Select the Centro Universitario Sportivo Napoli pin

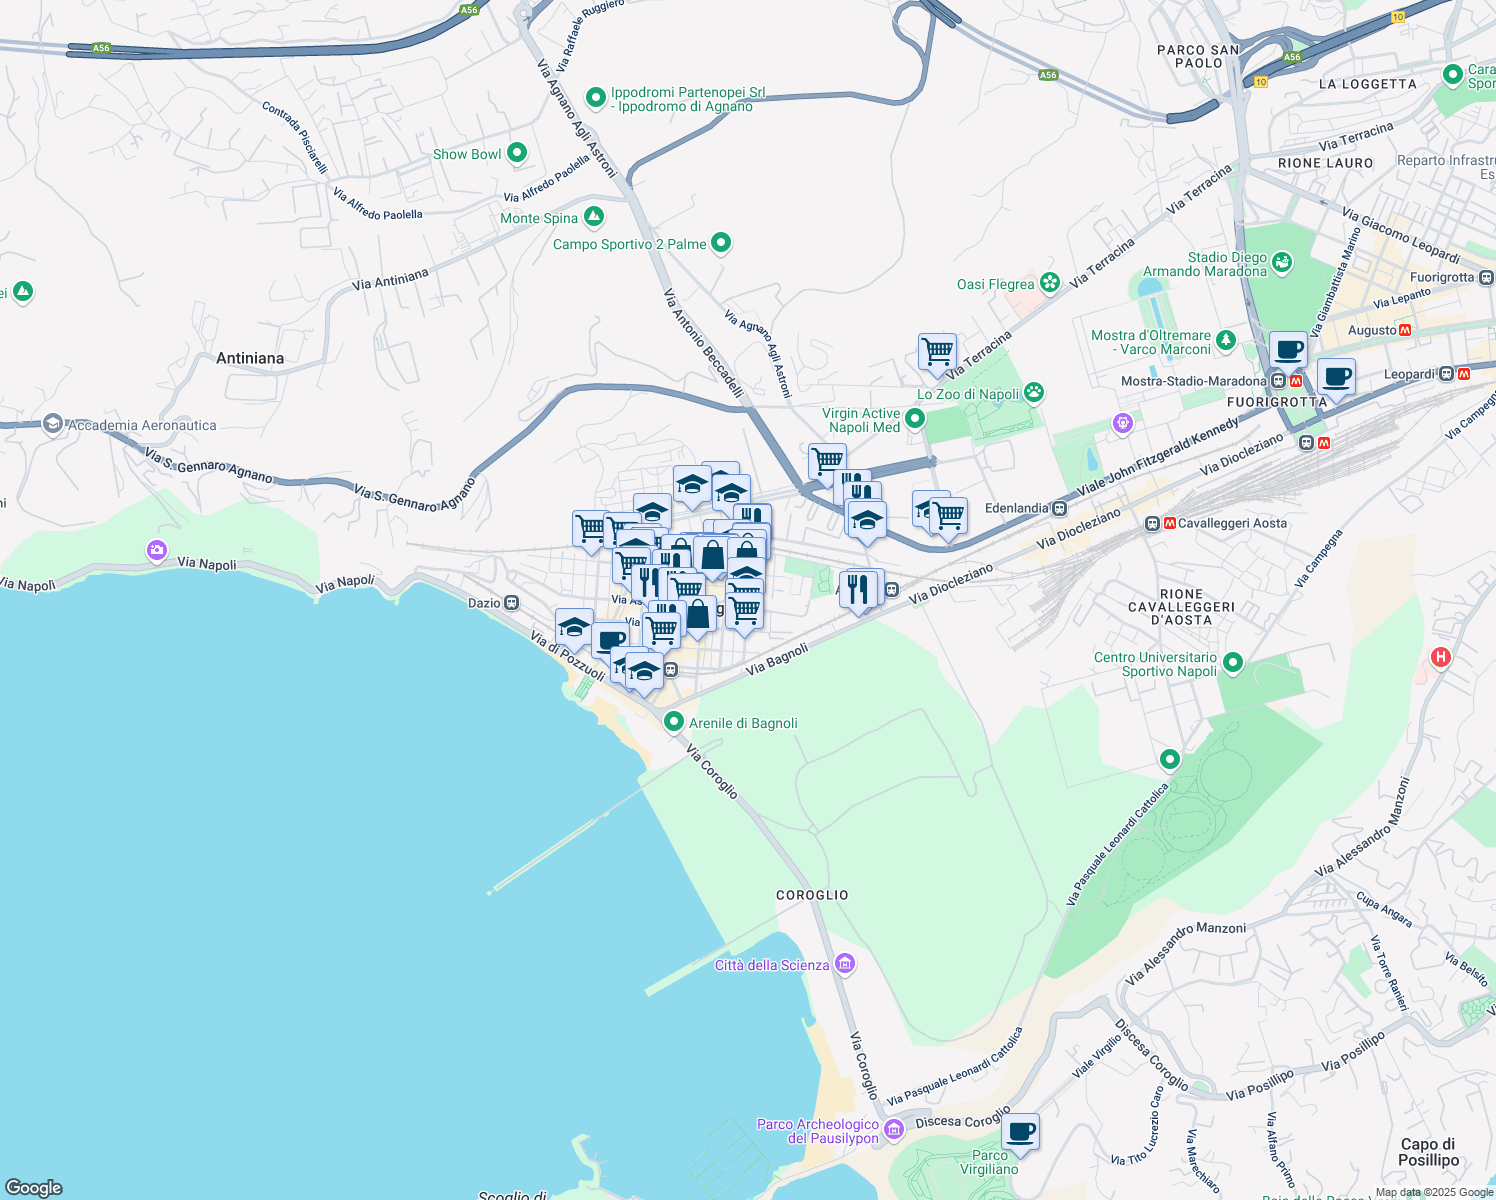pos(1233,662)
